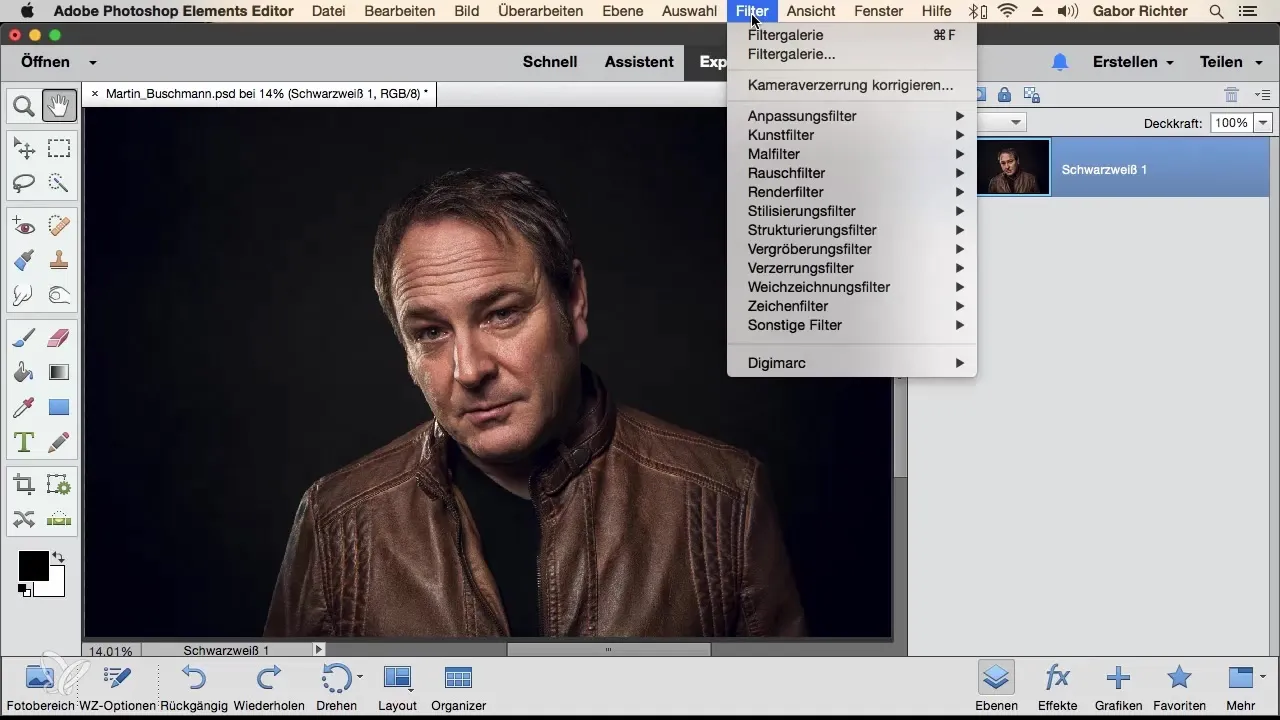Open the Überarbeiten menu
Viewport: 1280px width, 720px height.
[542, 11]
